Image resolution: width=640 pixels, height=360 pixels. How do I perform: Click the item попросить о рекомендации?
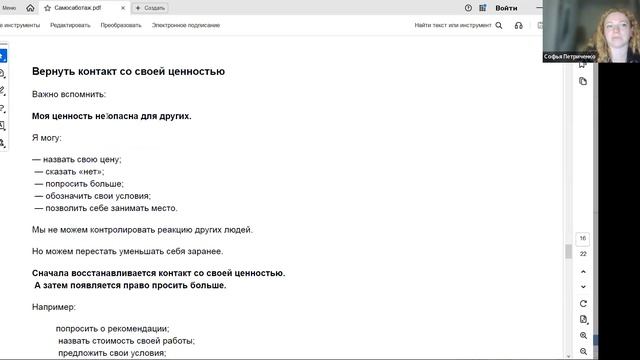(x=113, y=329)
